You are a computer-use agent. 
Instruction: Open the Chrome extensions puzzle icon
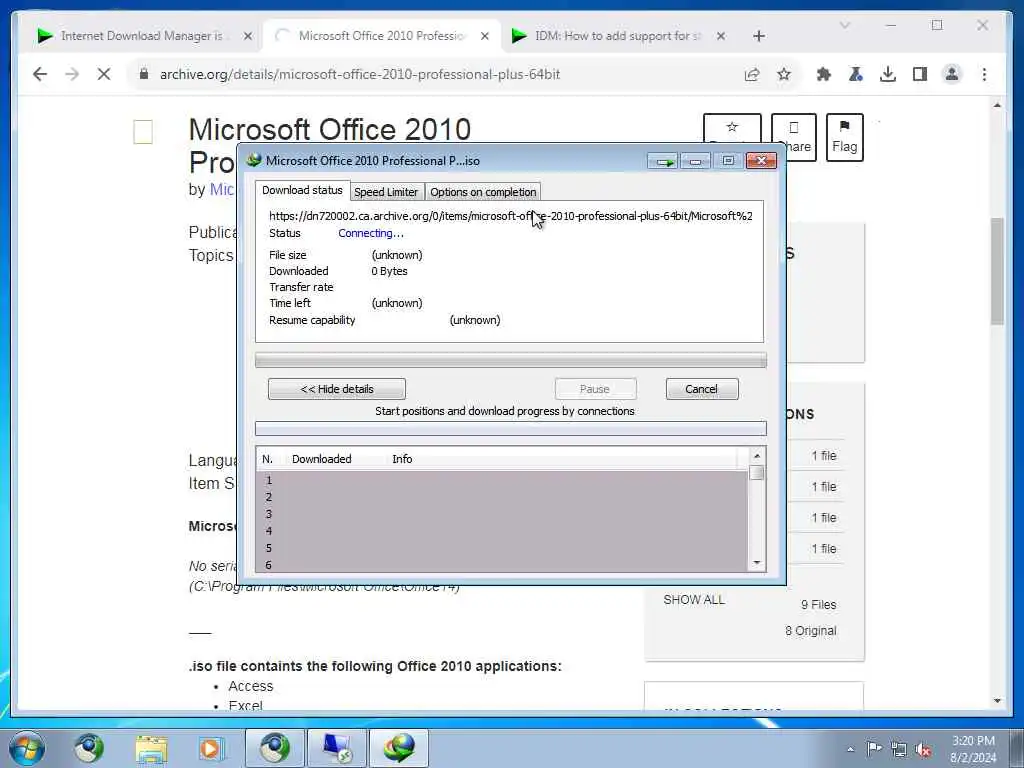(824, 74)
